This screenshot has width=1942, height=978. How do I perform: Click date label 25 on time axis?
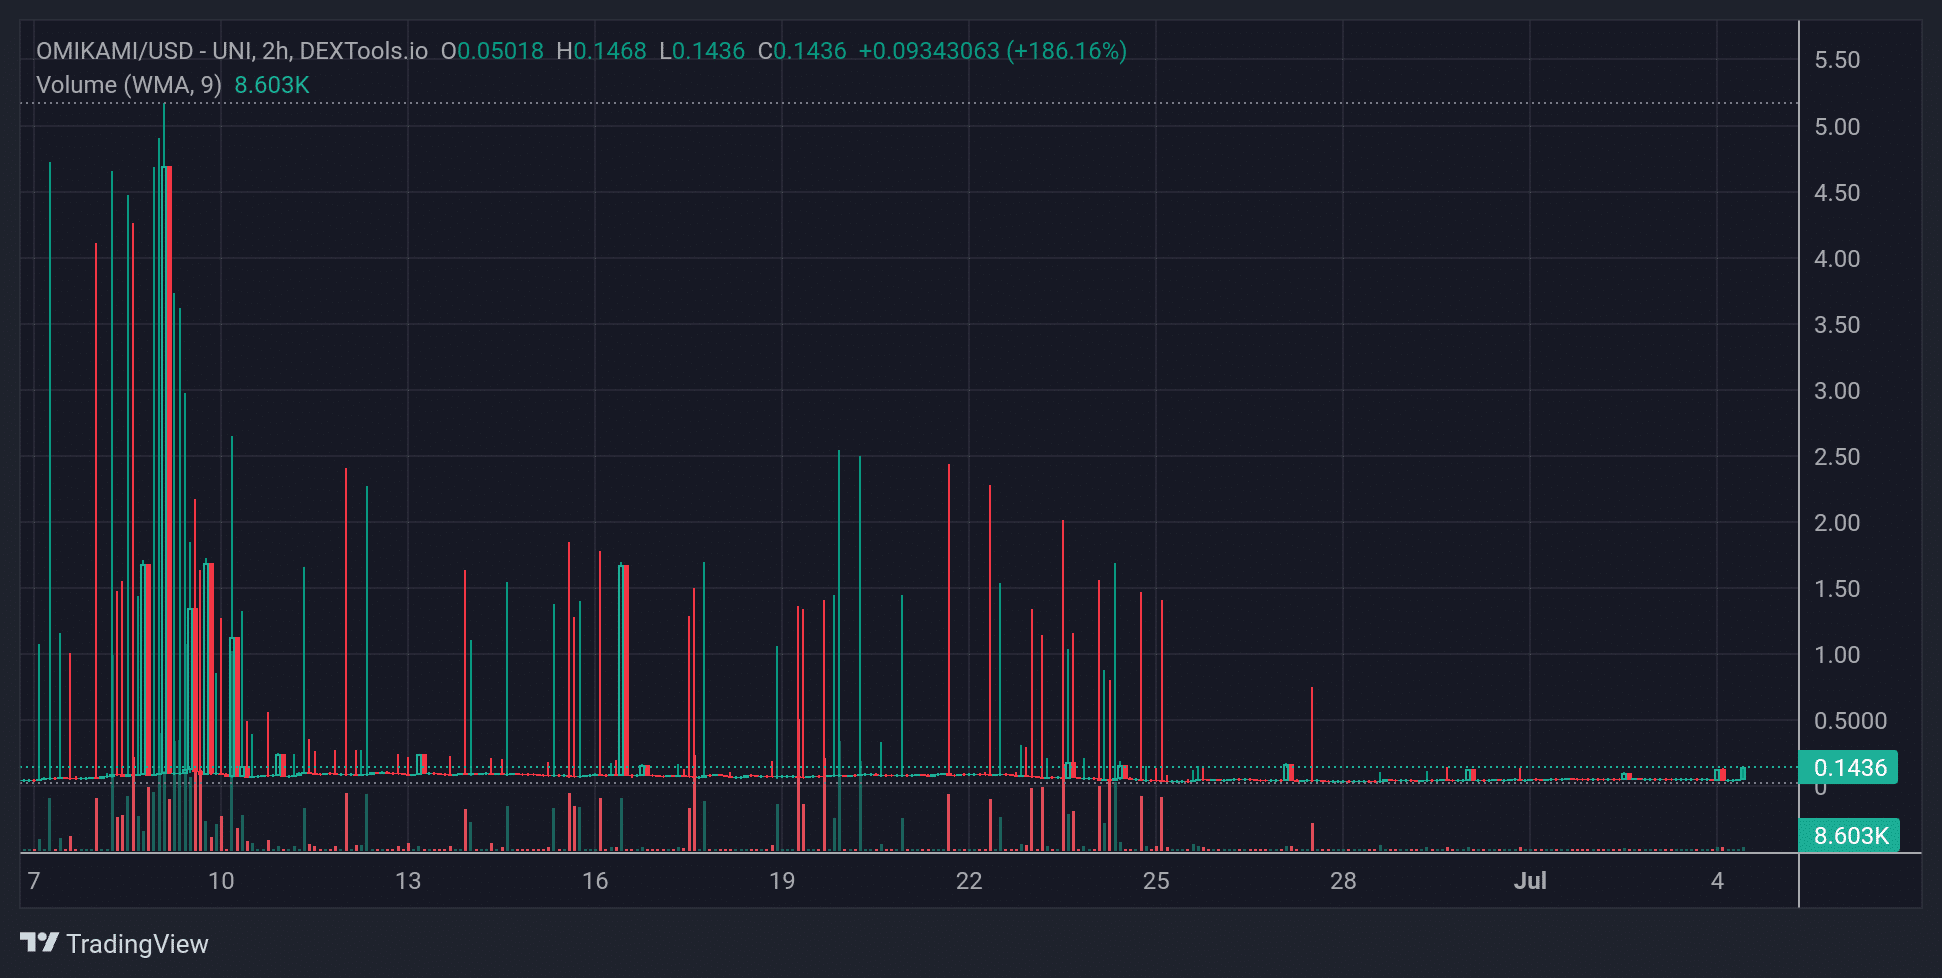point(1156,881)
